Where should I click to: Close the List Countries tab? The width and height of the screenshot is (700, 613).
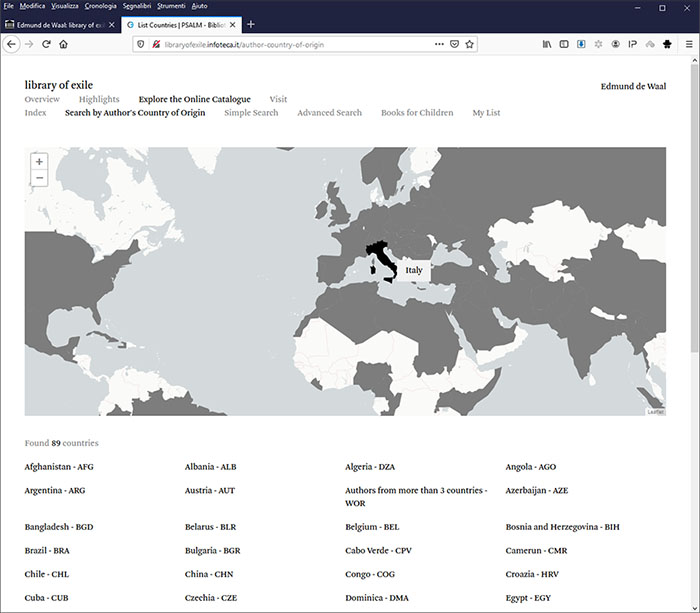pos(233,25)
